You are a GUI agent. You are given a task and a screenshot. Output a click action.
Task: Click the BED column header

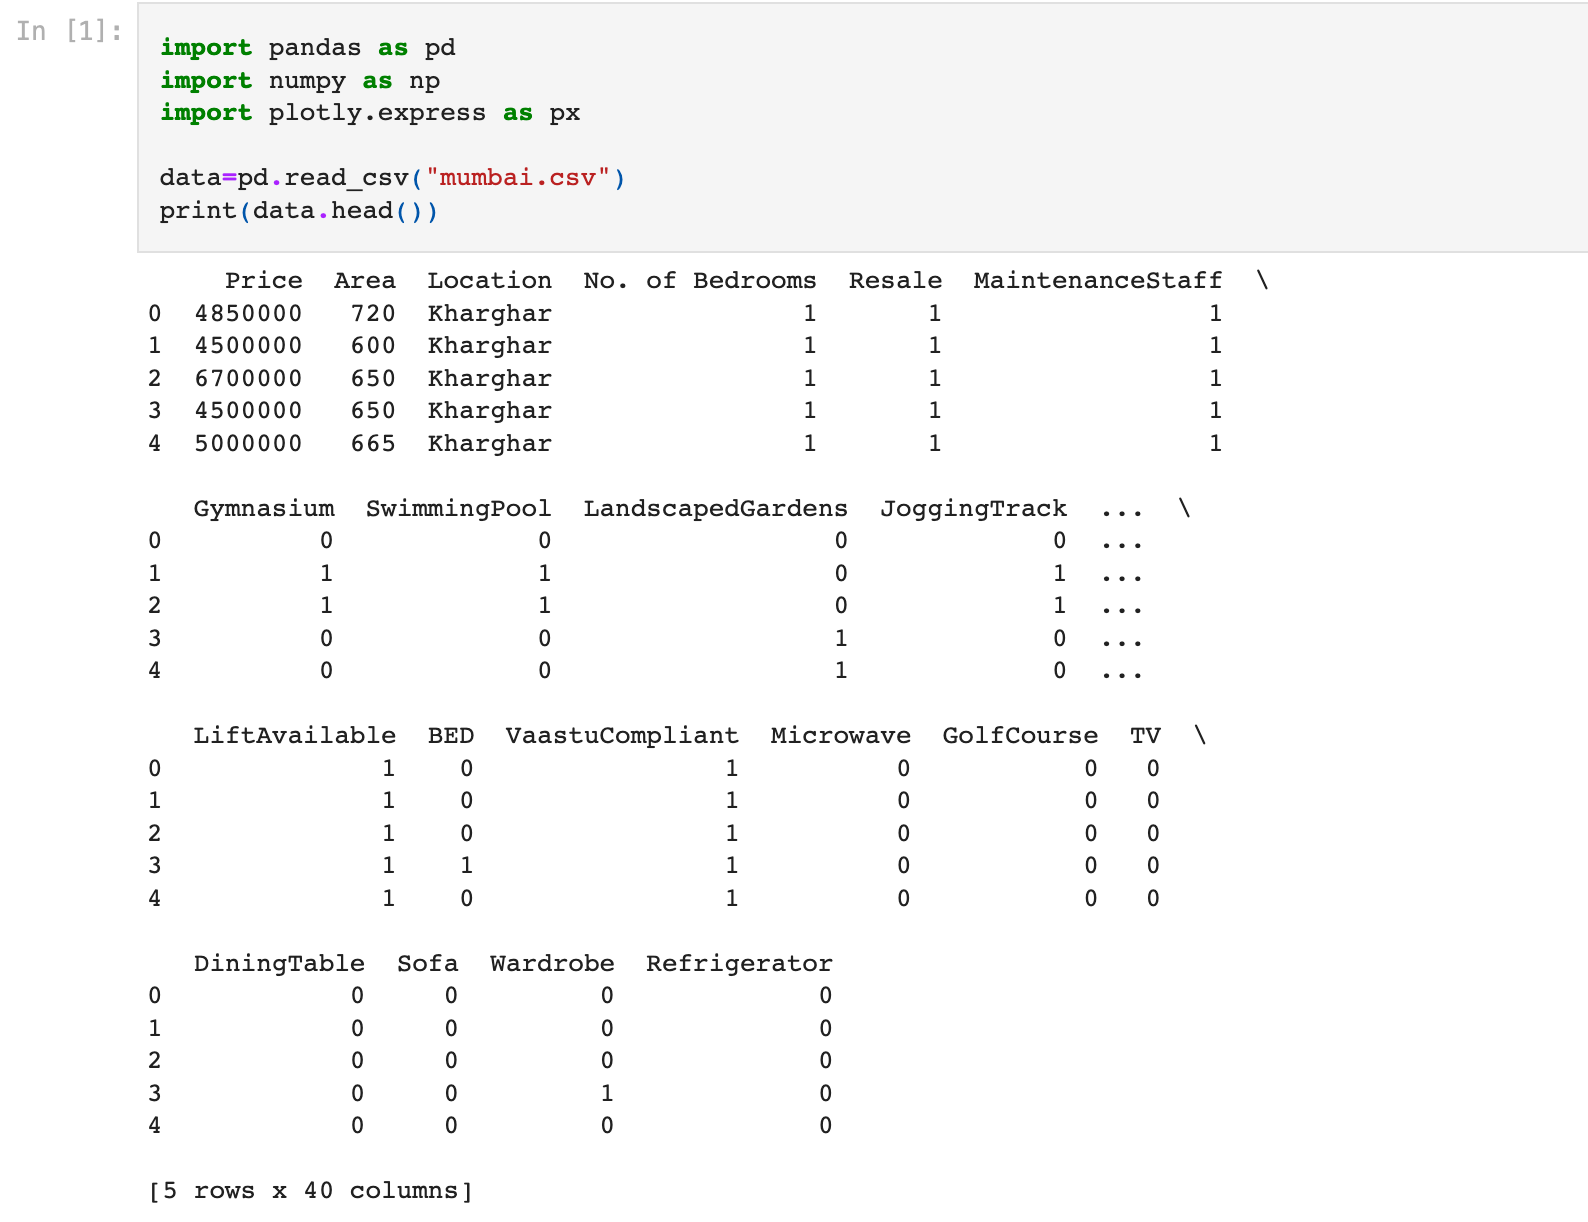pyautogui.click(x=451, y=736)
